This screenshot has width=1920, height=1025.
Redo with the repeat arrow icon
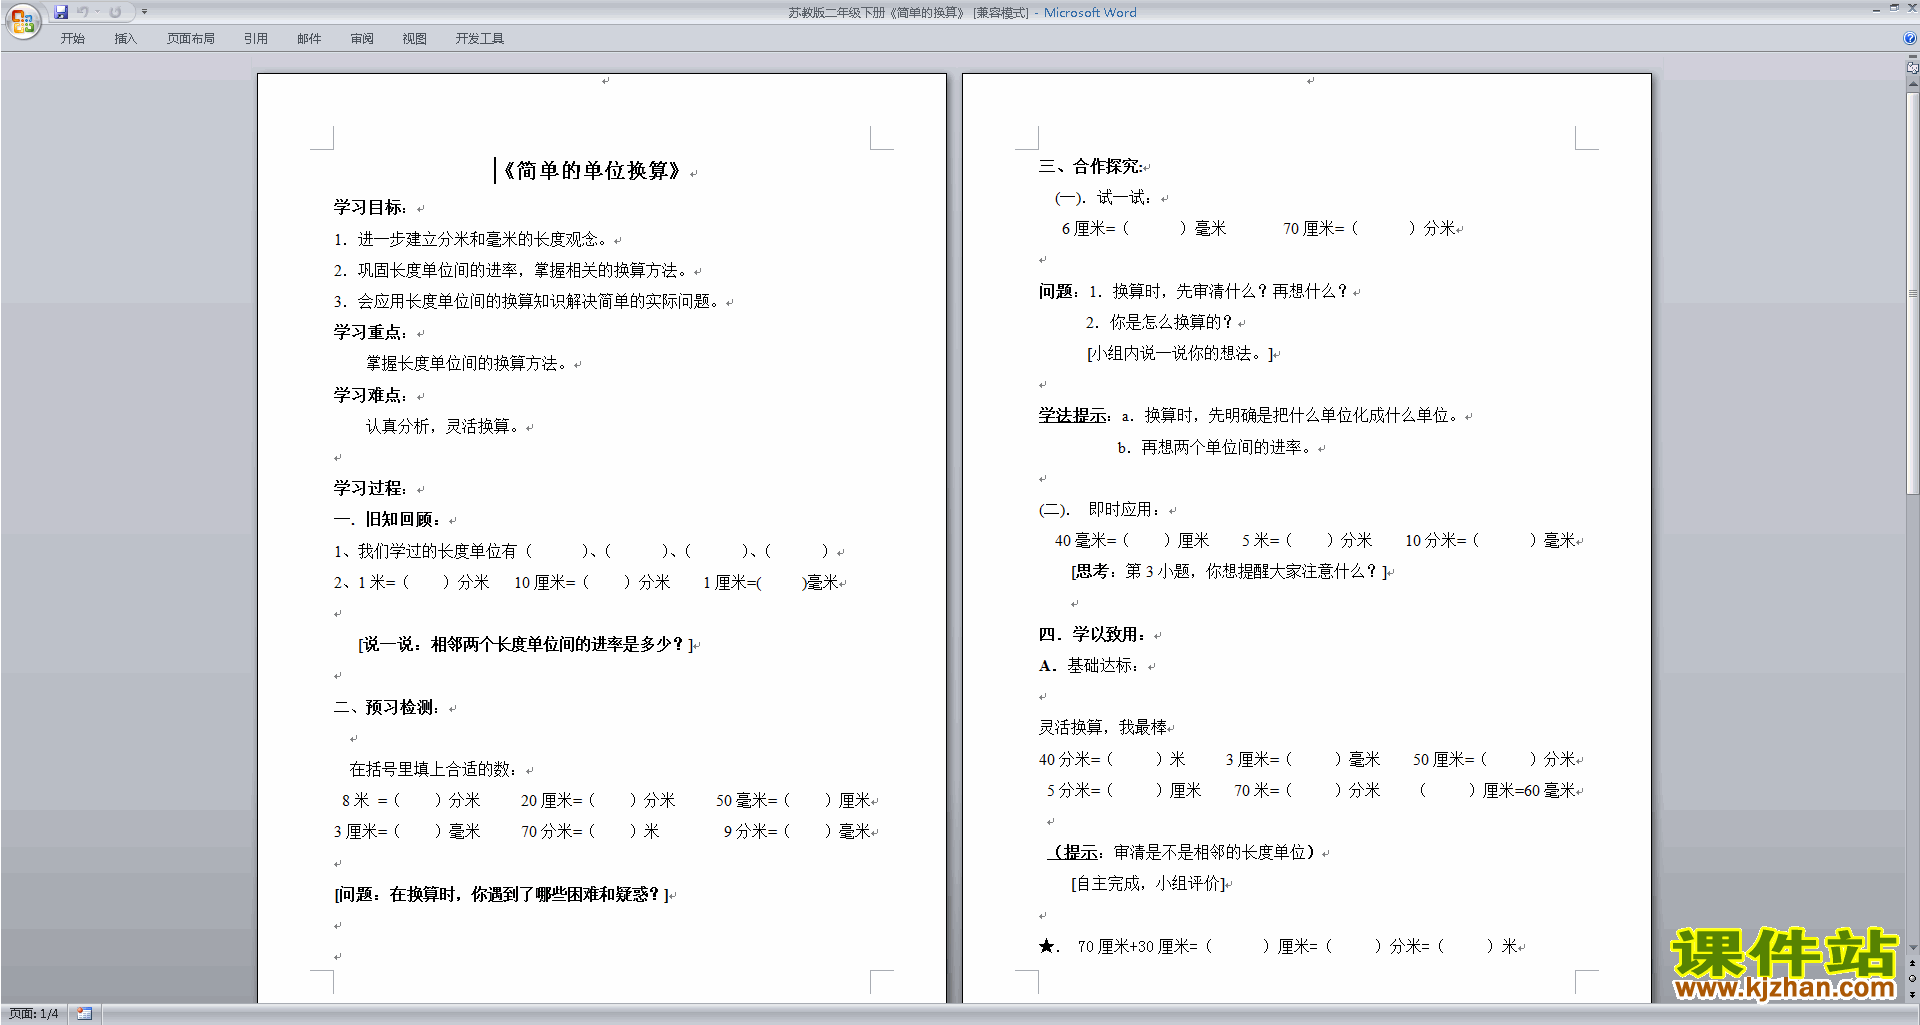[x=115, y=12]
